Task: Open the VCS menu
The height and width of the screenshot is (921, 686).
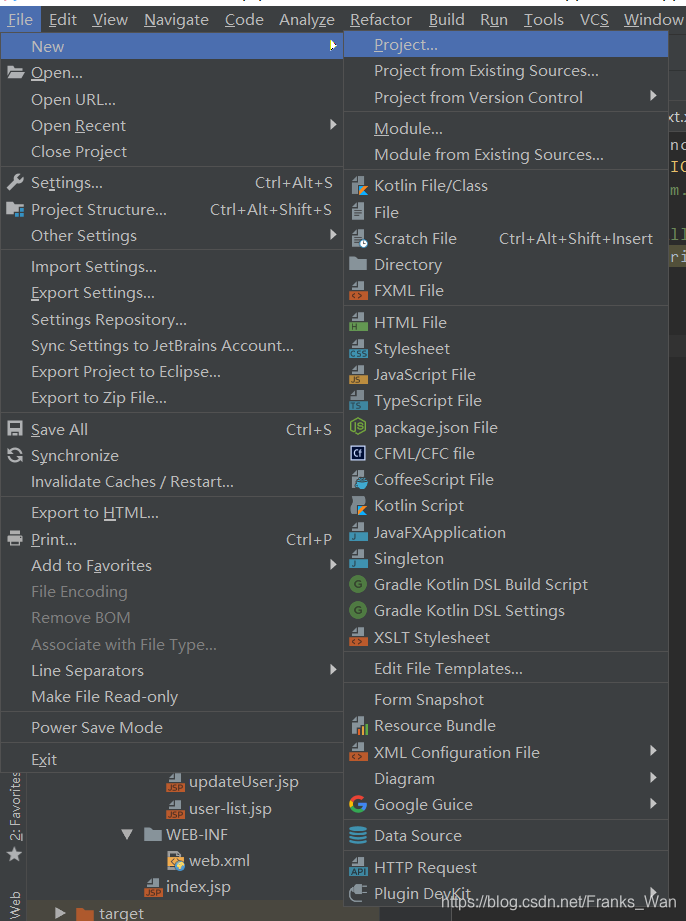Action: [x=594, y=20]
